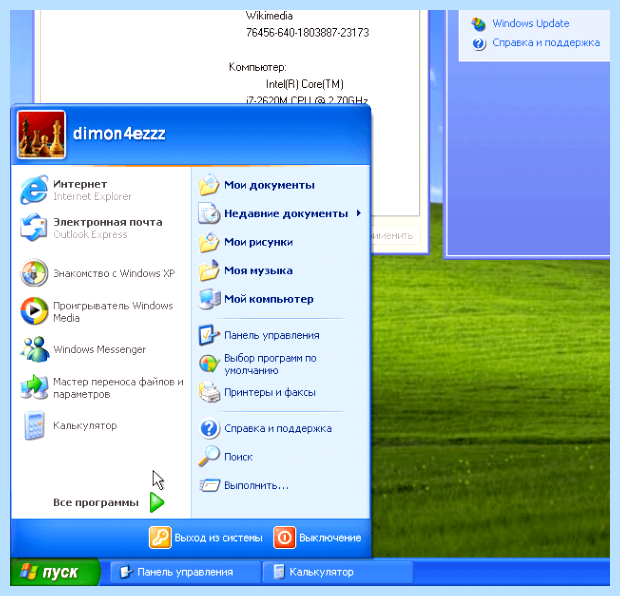Screen dimensions: 620x596
Task: Click the Выполнить run icon
Action: tap(209, 485)
